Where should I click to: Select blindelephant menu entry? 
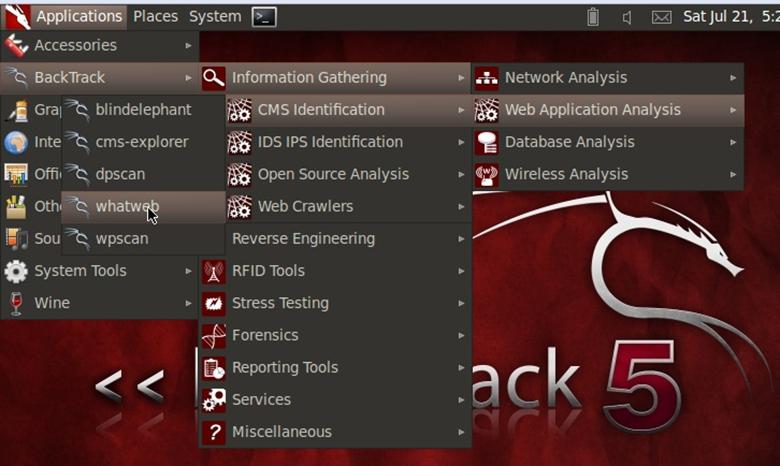tap(143, 110)
